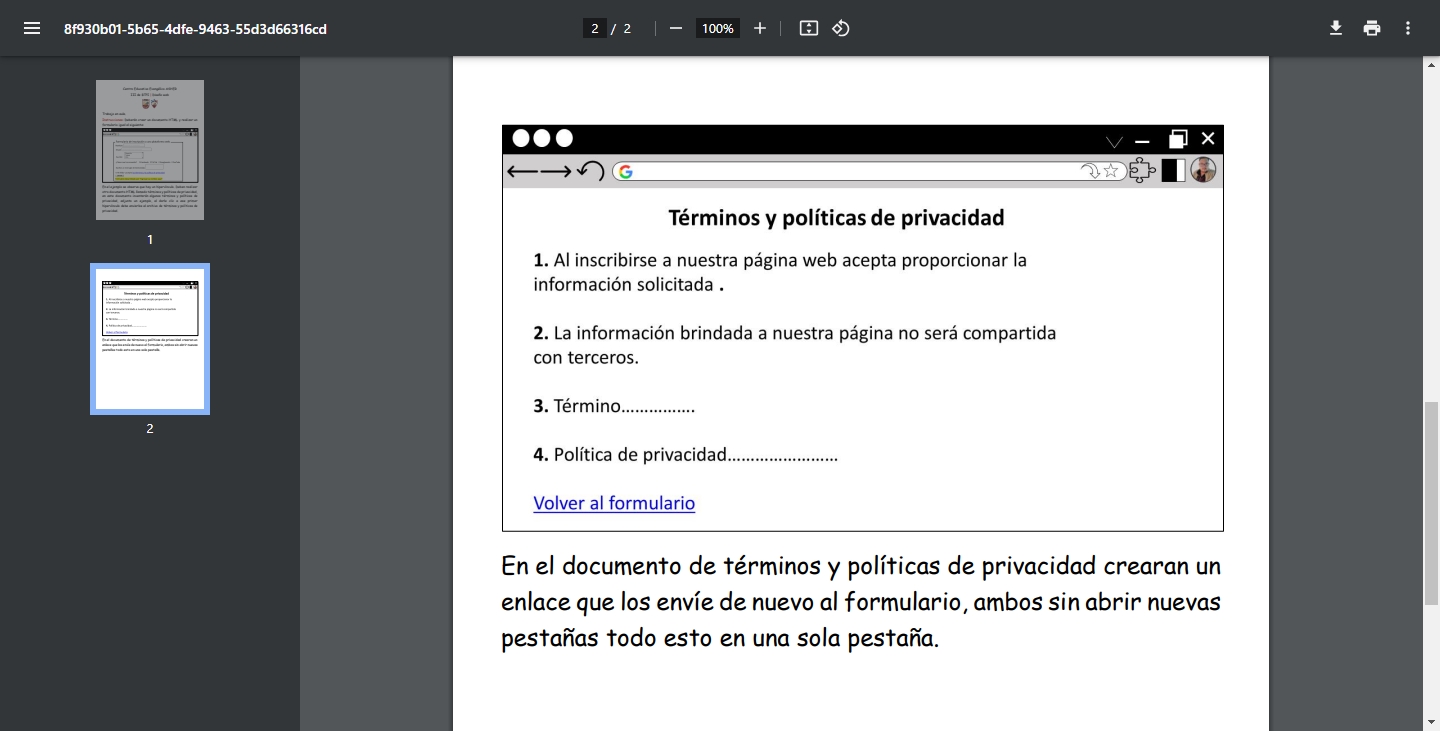Click the zoom out minus button

tap(676, 28)
